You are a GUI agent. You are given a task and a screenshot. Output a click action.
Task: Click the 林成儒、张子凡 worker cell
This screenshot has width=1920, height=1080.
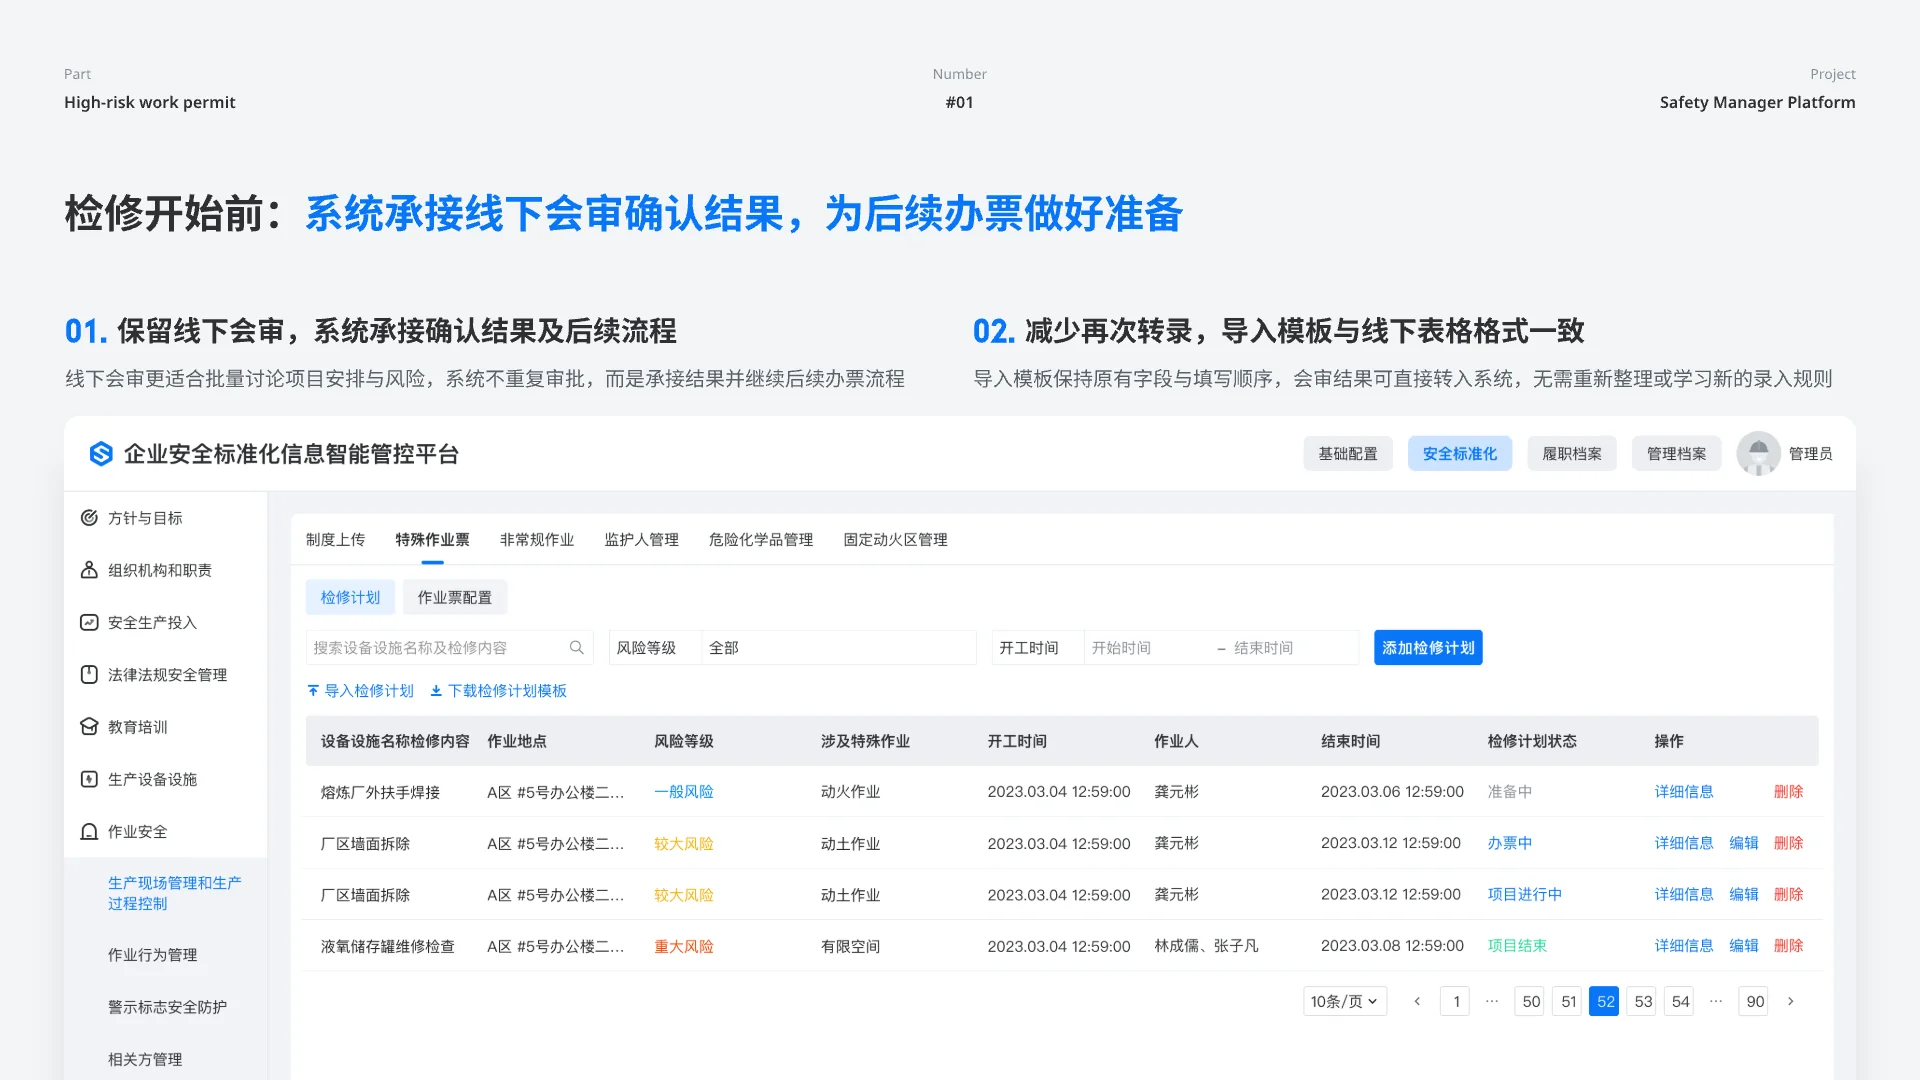1206,946
